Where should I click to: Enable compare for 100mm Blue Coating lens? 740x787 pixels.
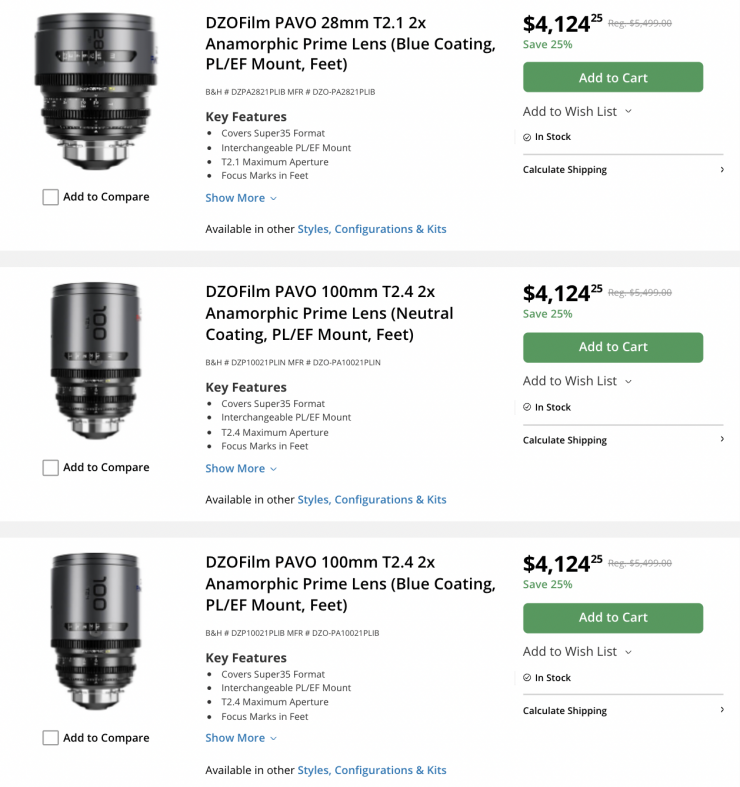51,738
